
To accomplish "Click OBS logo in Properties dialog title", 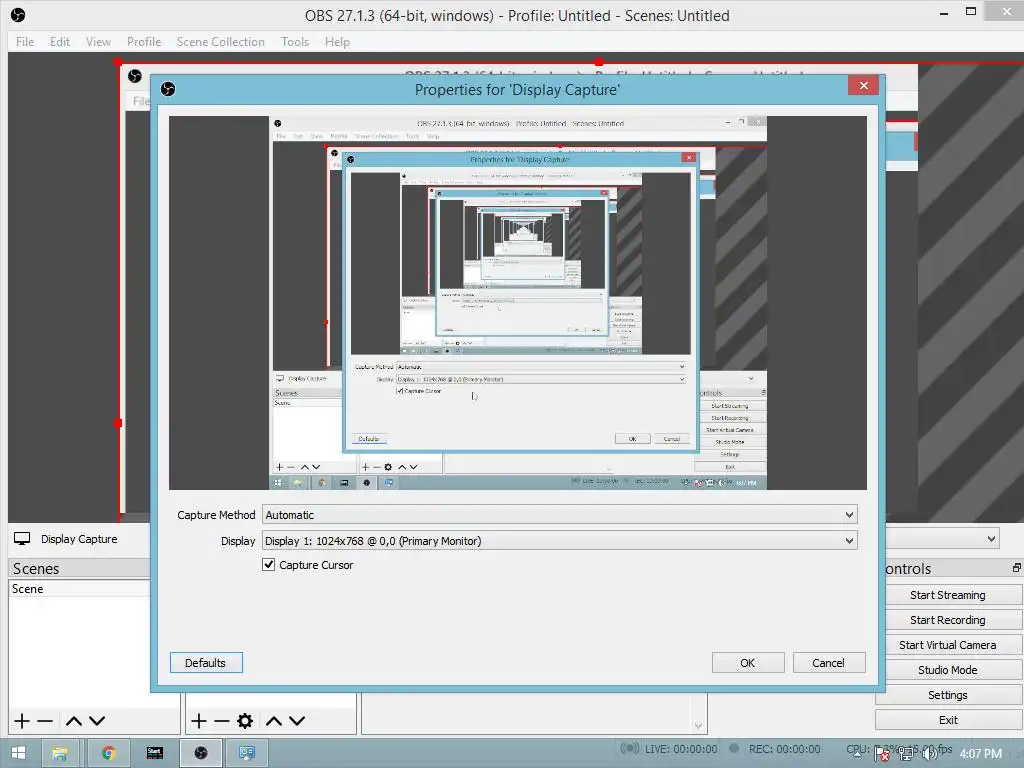I will tap(168, 89).
